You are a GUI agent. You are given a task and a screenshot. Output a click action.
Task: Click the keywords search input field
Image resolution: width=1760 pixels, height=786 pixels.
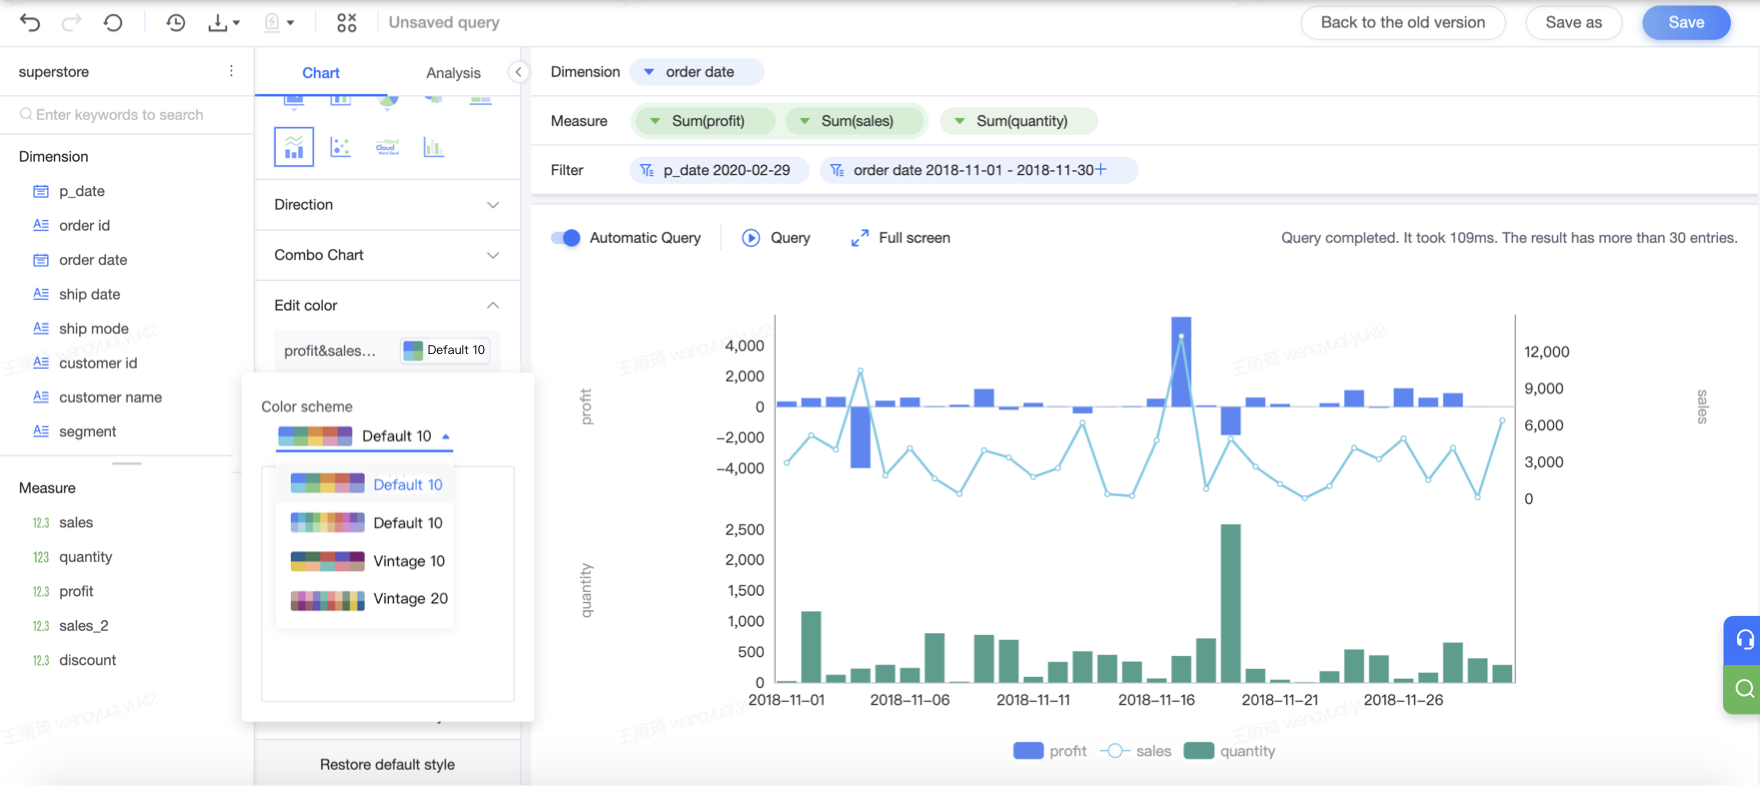click(126, 115)
